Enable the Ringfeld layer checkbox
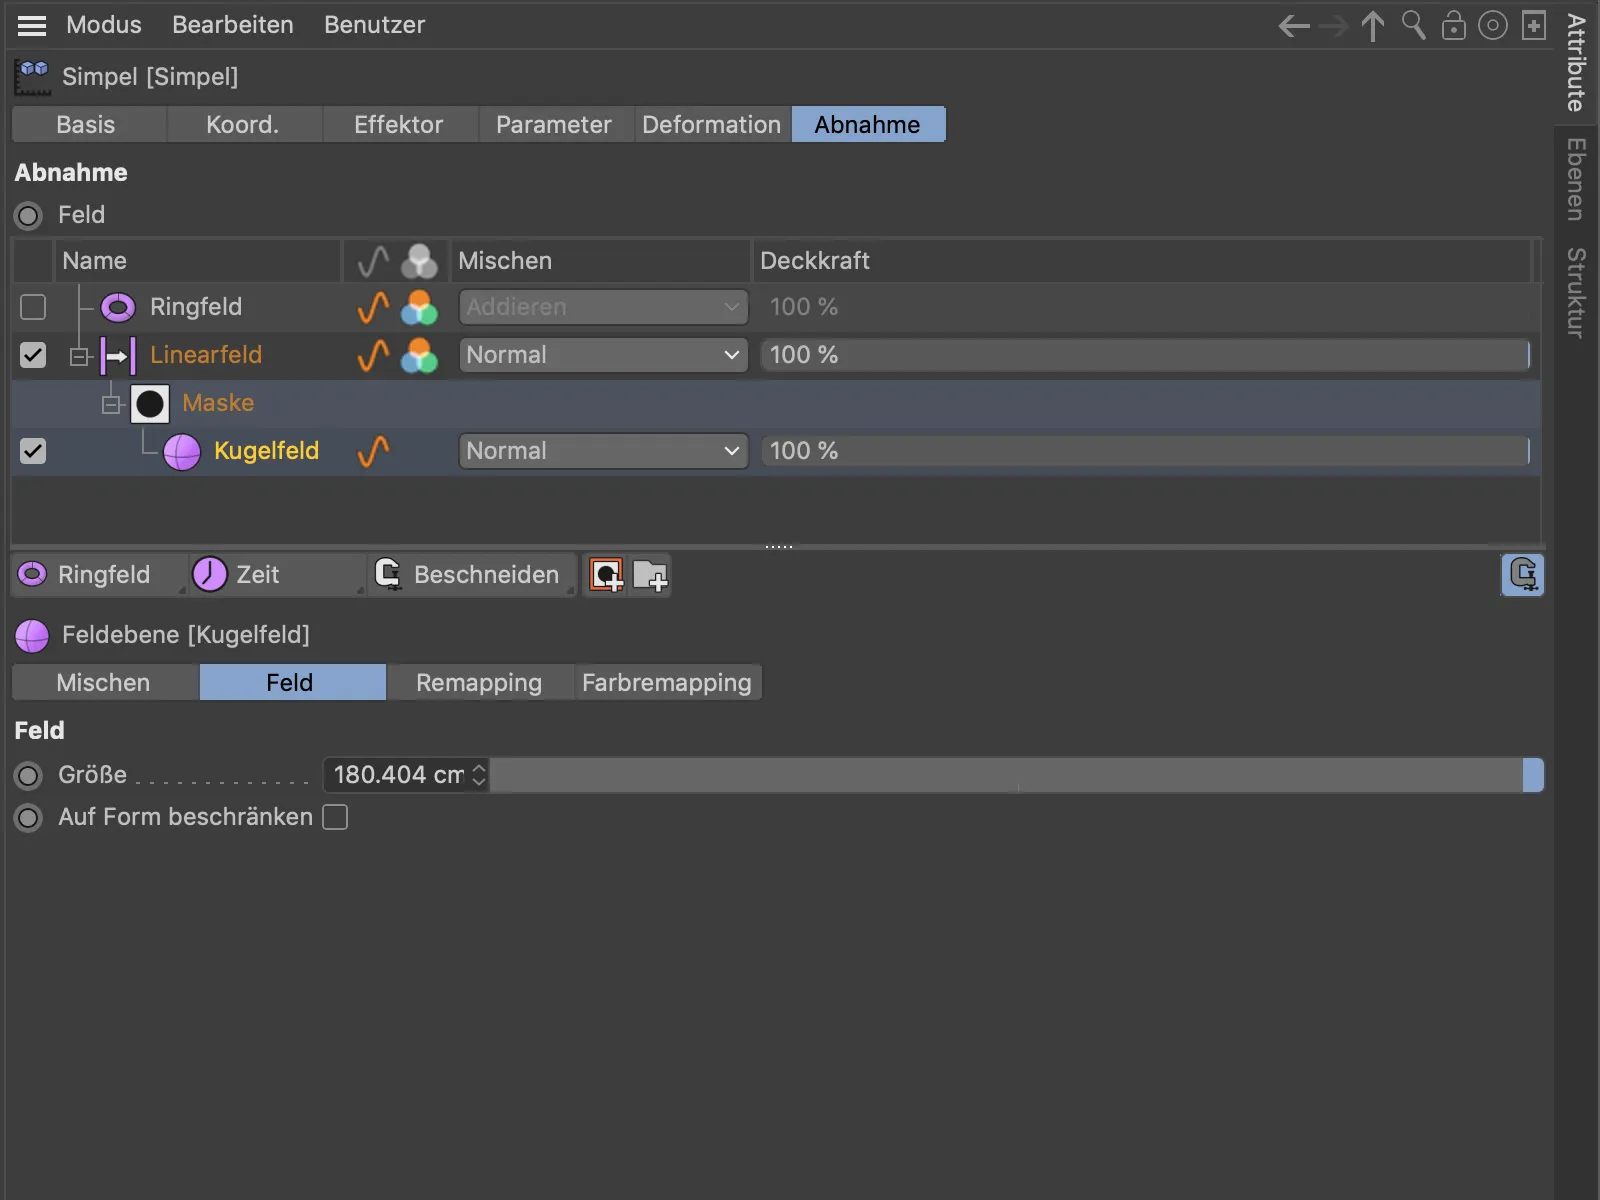 tap(32, 307)
